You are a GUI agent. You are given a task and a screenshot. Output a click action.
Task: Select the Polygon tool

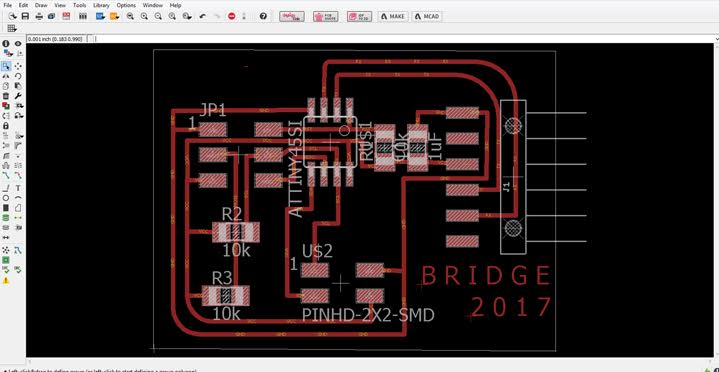(18, 208)
